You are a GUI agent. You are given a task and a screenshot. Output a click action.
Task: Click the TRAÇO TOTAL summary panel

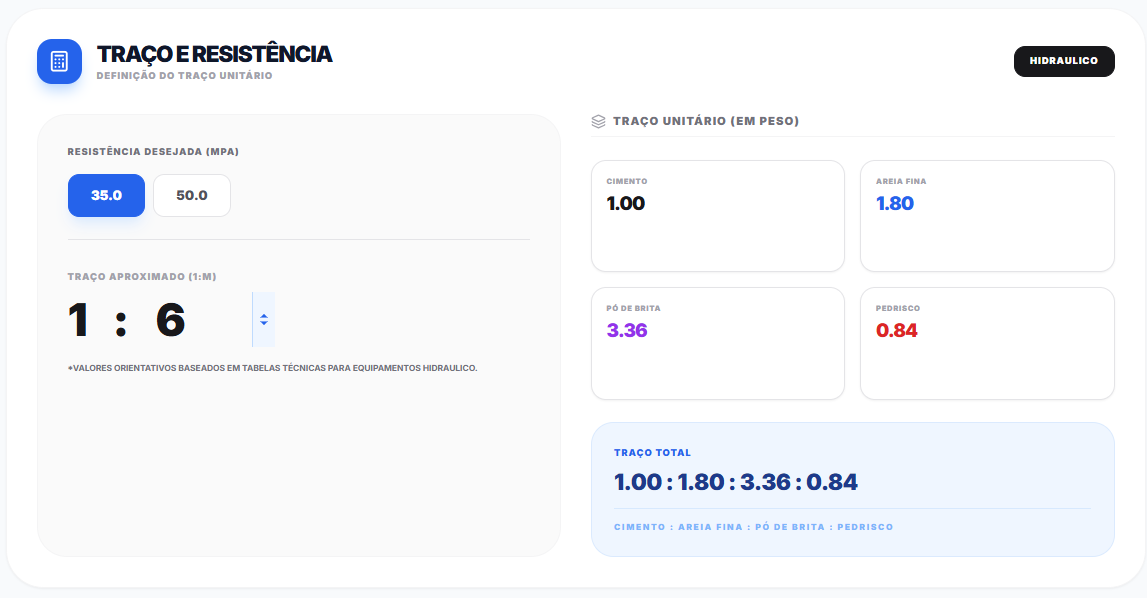pos(852,489)
